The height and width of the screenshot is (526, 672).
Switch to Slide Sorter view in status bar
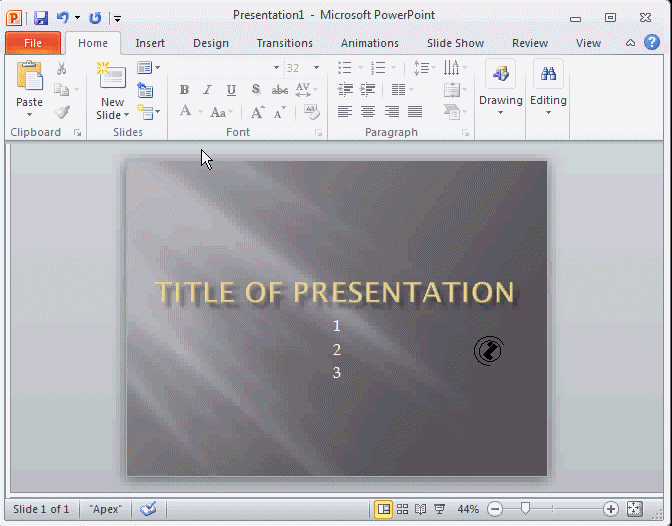(402, 509)
